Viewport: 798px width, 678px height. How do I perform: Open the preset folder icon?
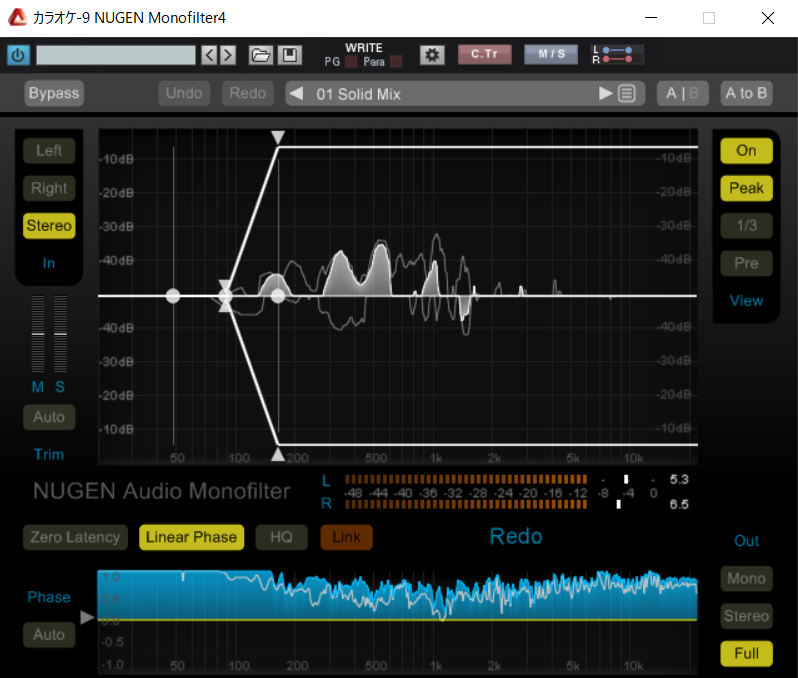[260, 55]
